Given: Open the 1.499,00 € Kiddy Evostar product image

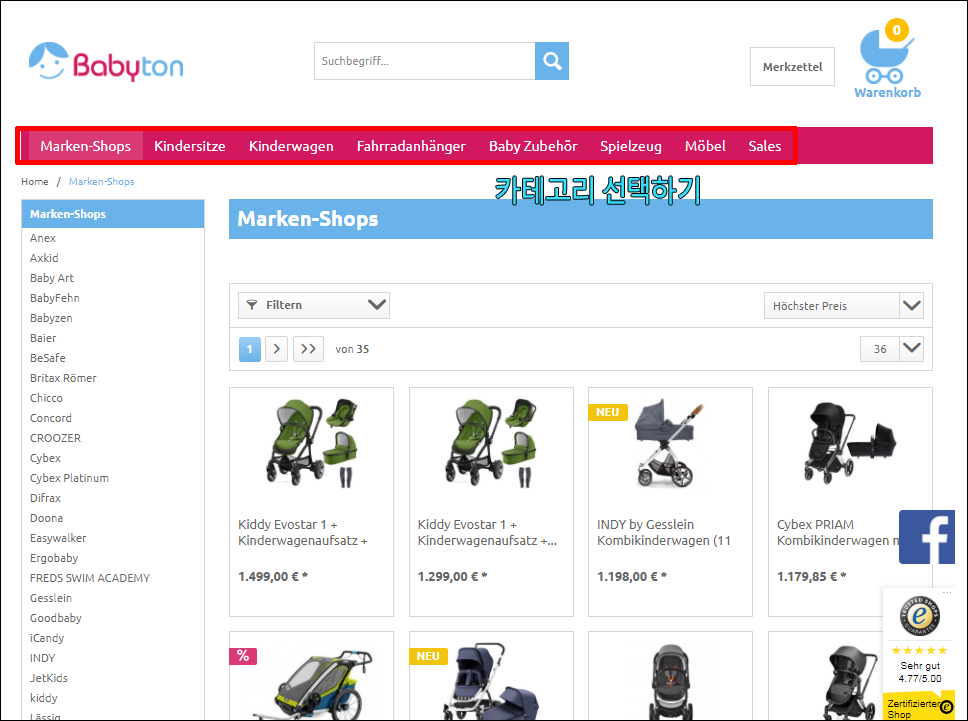Looking at the screenshot, I should [x=311, y=443].
